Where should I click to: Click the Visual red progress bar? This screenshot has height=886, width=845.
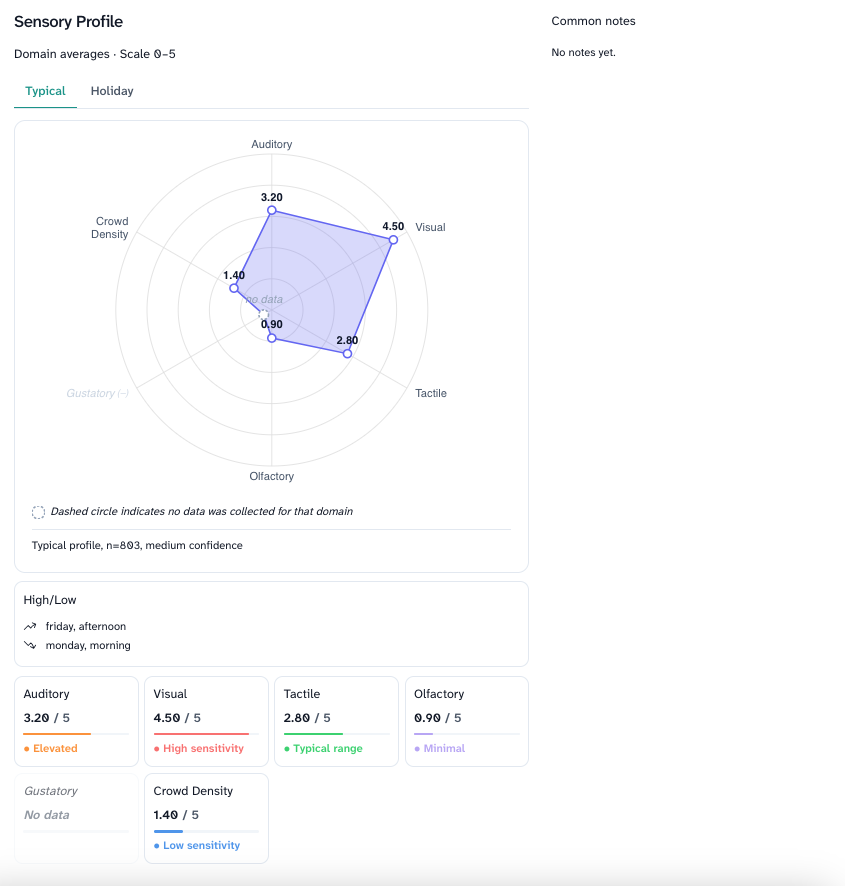[x=206, y=734]
